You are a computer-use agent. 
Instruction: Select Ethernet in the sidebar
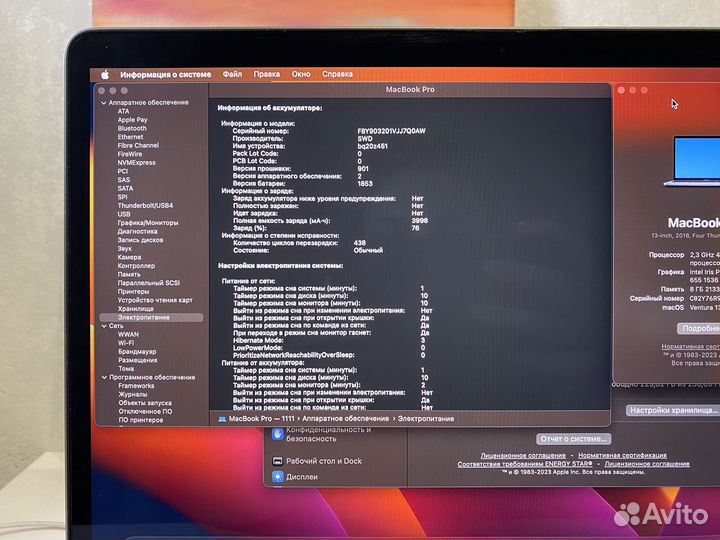pos(130,137)
